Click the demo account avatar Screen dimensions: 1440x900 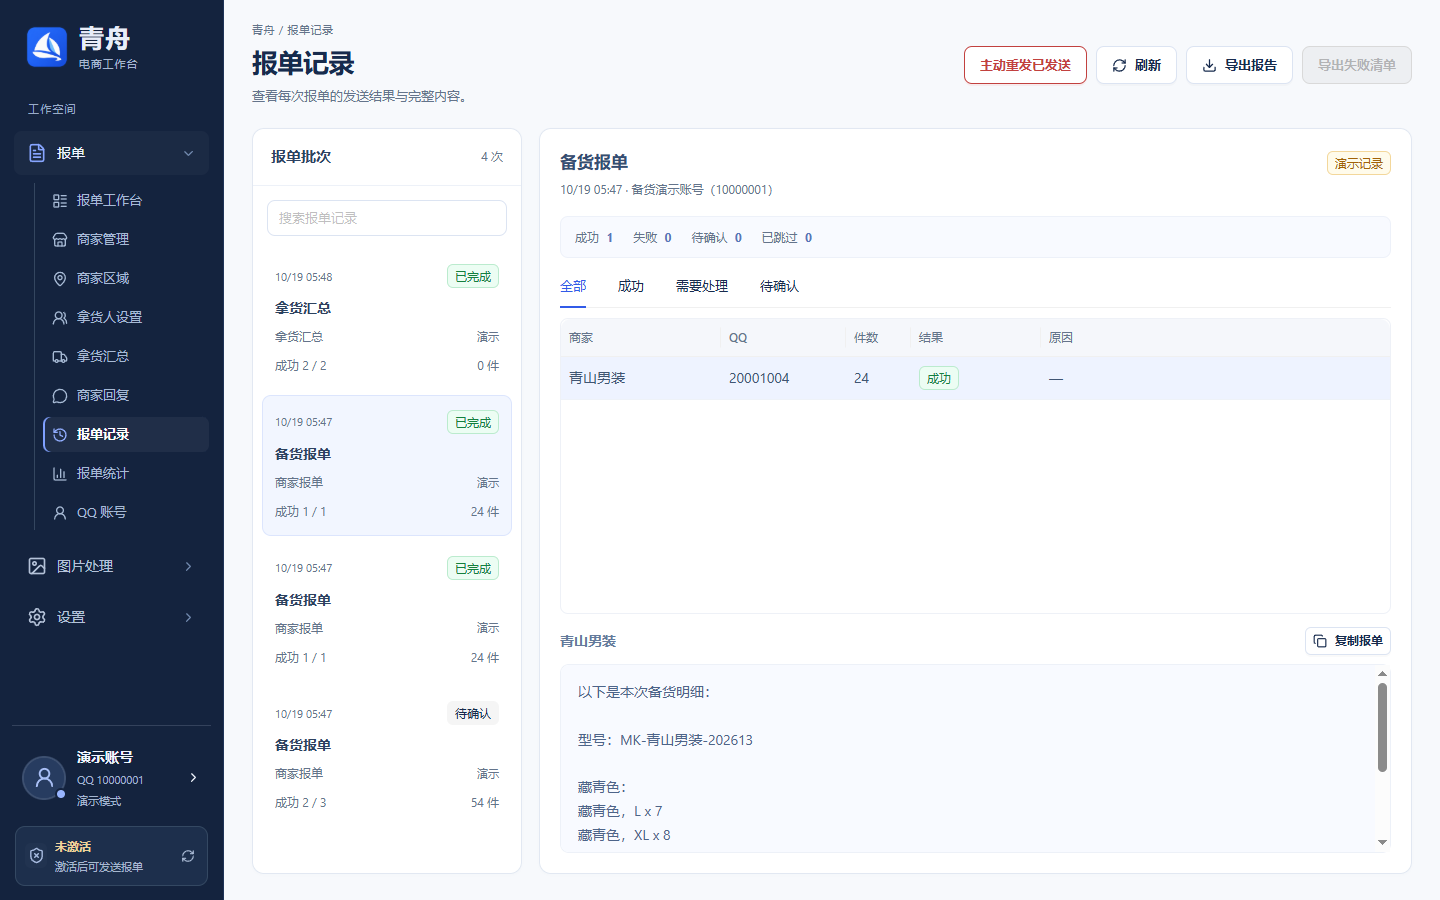click(x=44, y=778)
